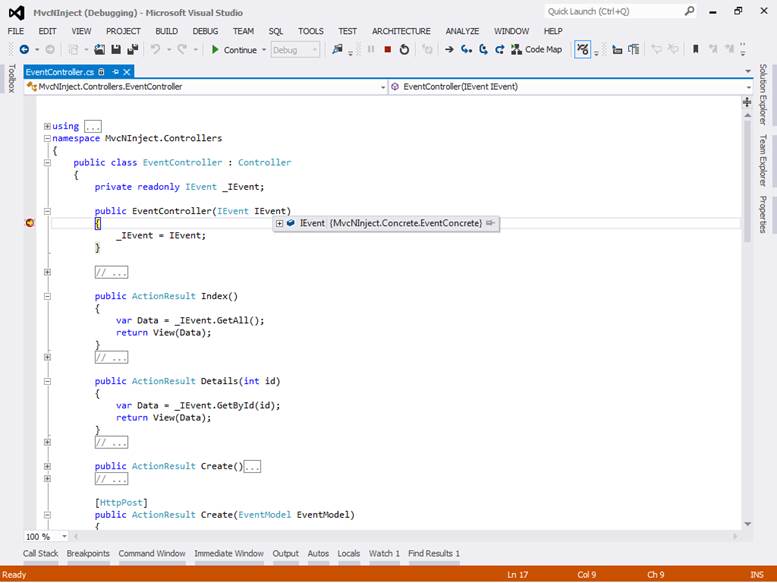Click the collapsed Create() ellipsis box

point(252,467)
